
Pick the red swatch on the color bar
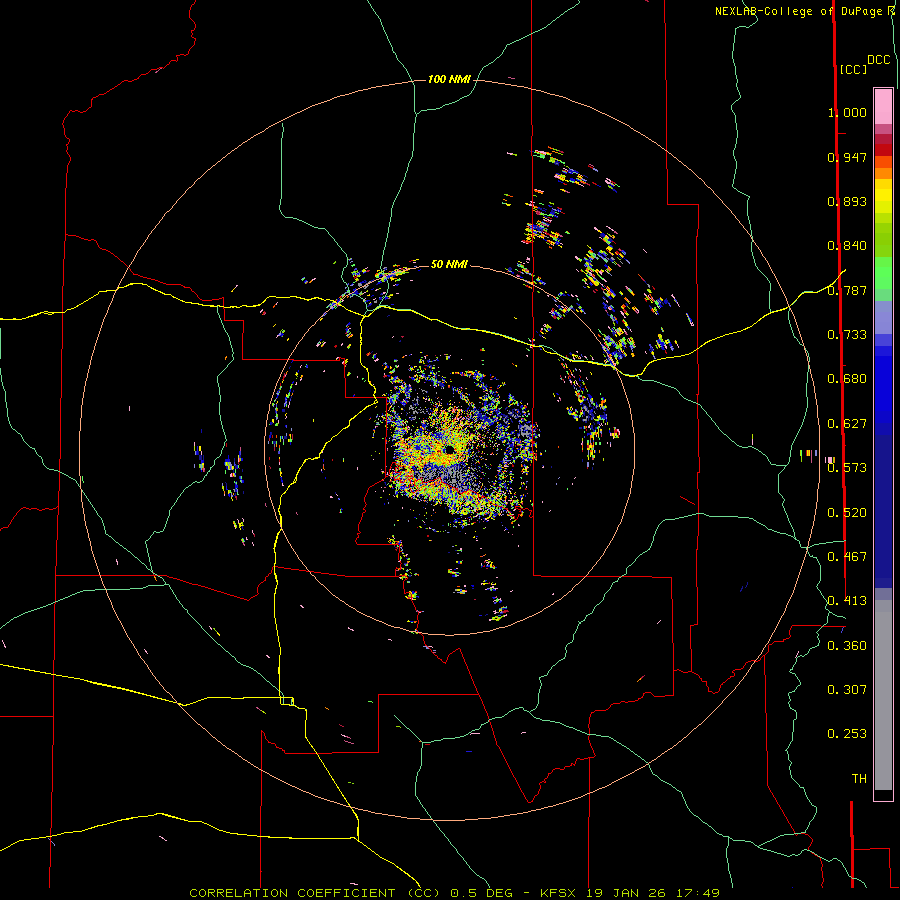click(x=883, y=150)
